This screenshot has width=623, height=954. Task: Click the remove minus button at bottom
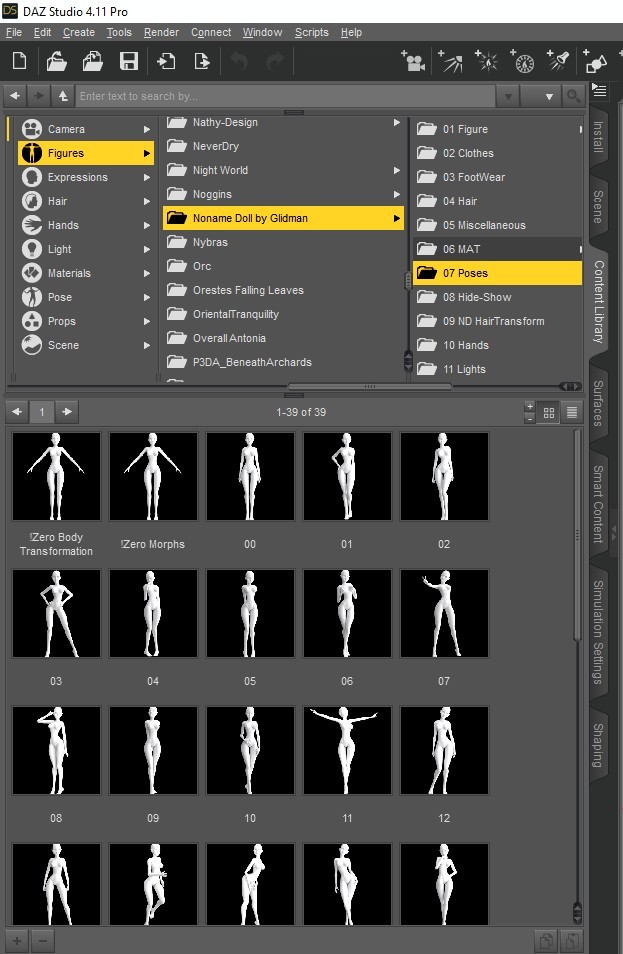42,941
